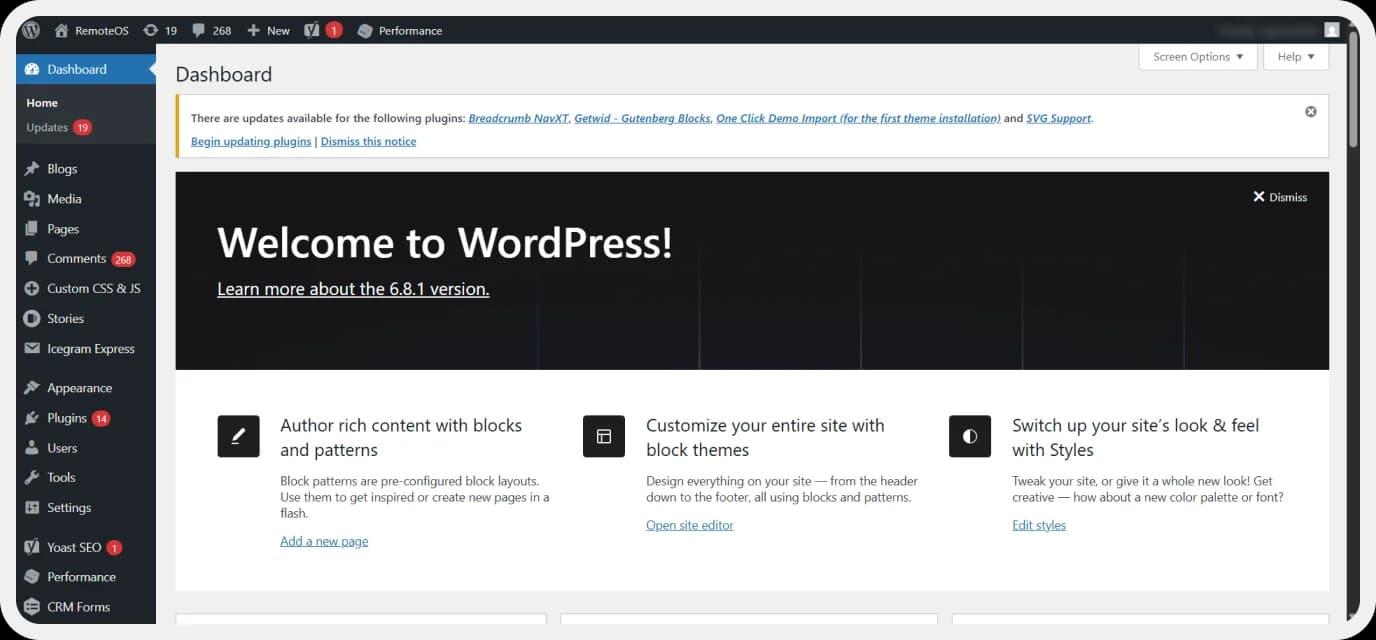This screenshot has width=1376, height=640.
Task: Open Stories from its sidebar icon
Action: pos(31,318)
